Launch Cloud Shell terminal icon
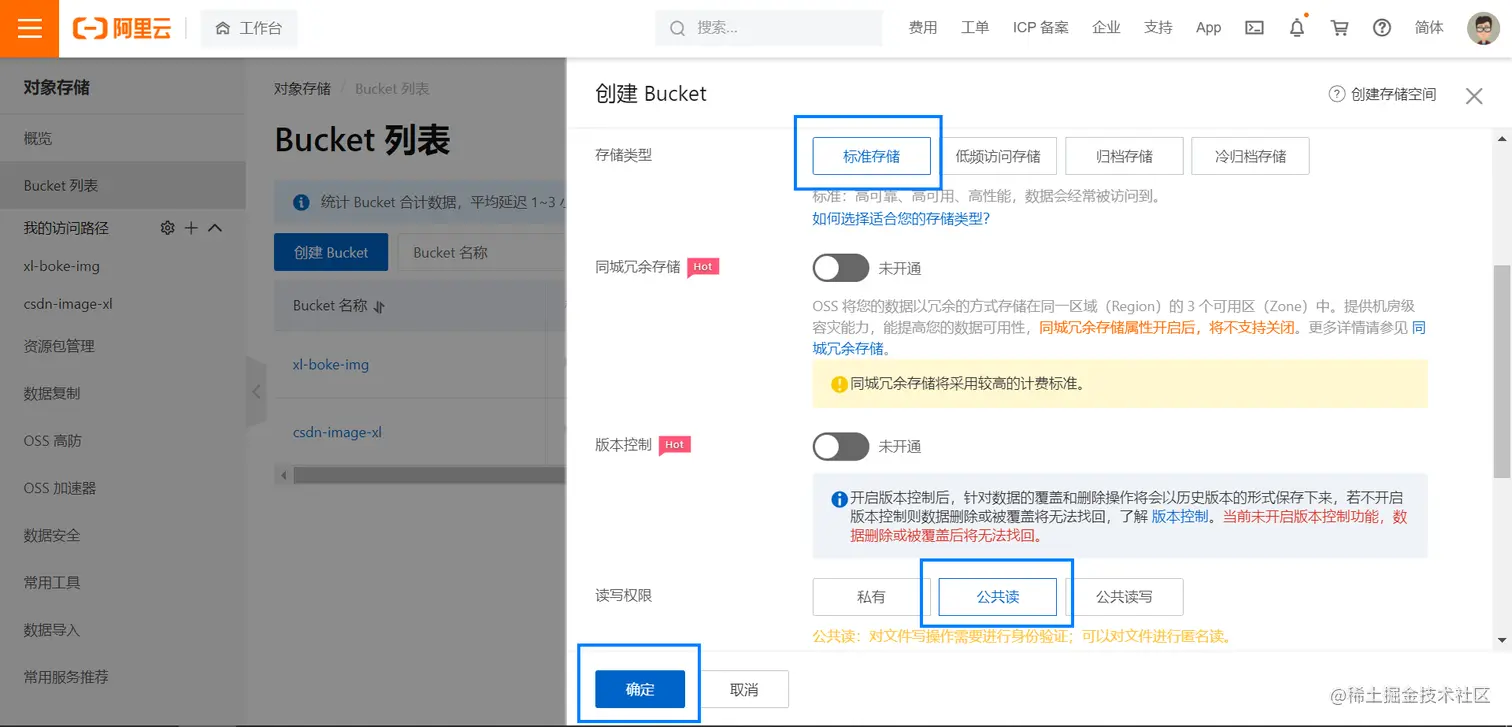1512x727 pixels. tap(1254, 28)
